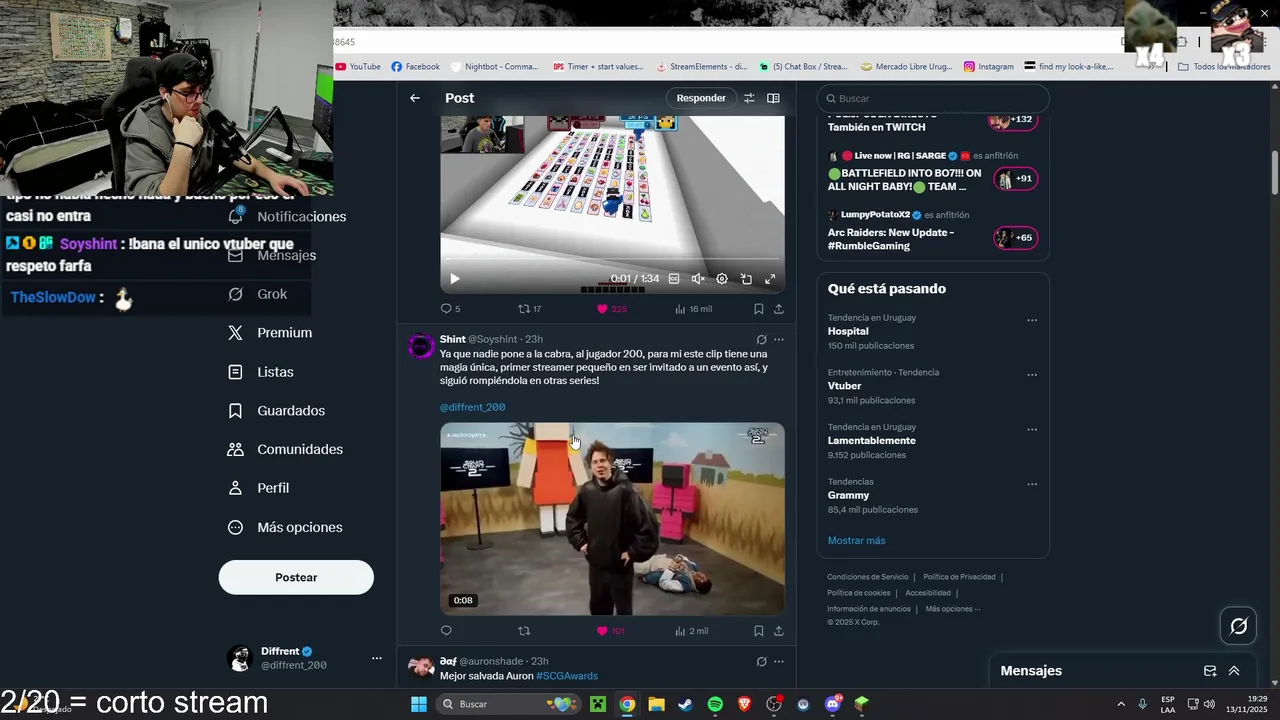
Task: Open video settings gear
Action: pyautogui.click(x=722, y=279)
